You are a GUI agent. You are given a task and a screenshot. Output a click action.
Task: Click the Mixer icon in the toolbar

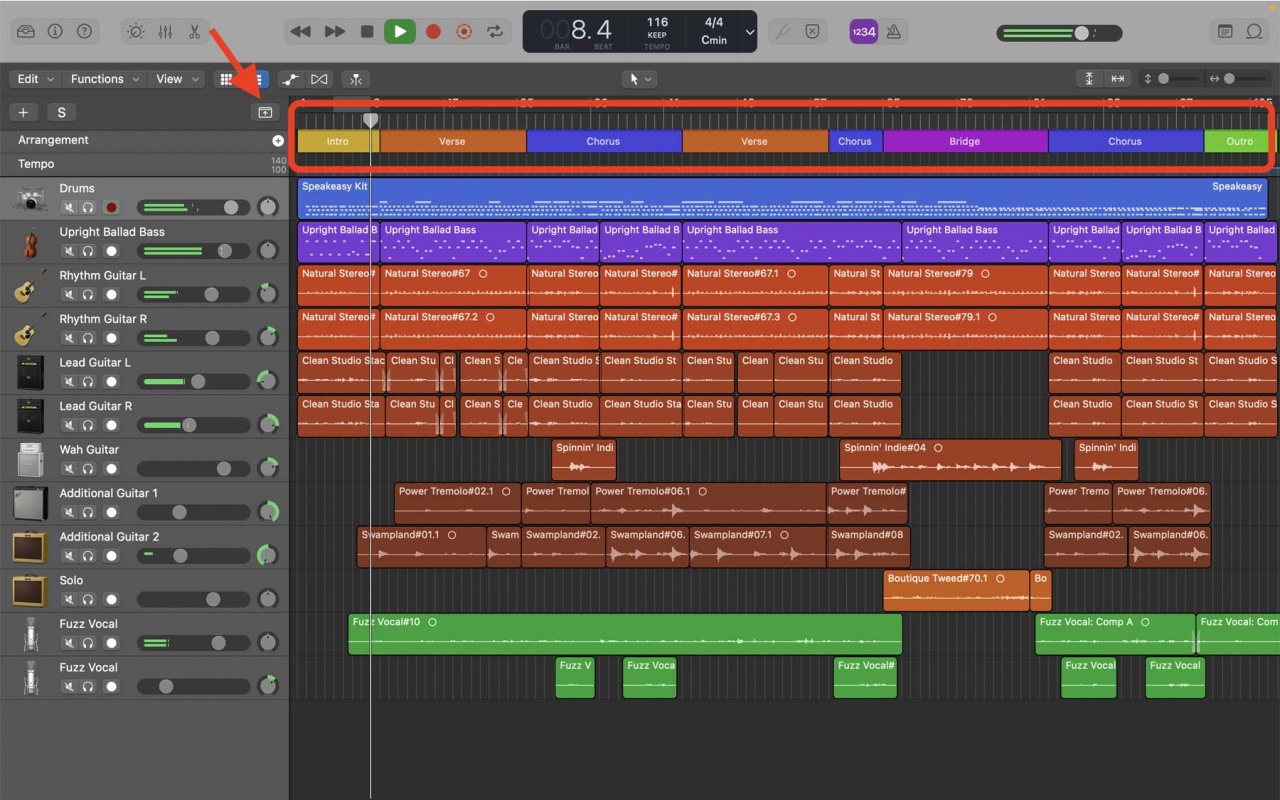pos(165,31)
